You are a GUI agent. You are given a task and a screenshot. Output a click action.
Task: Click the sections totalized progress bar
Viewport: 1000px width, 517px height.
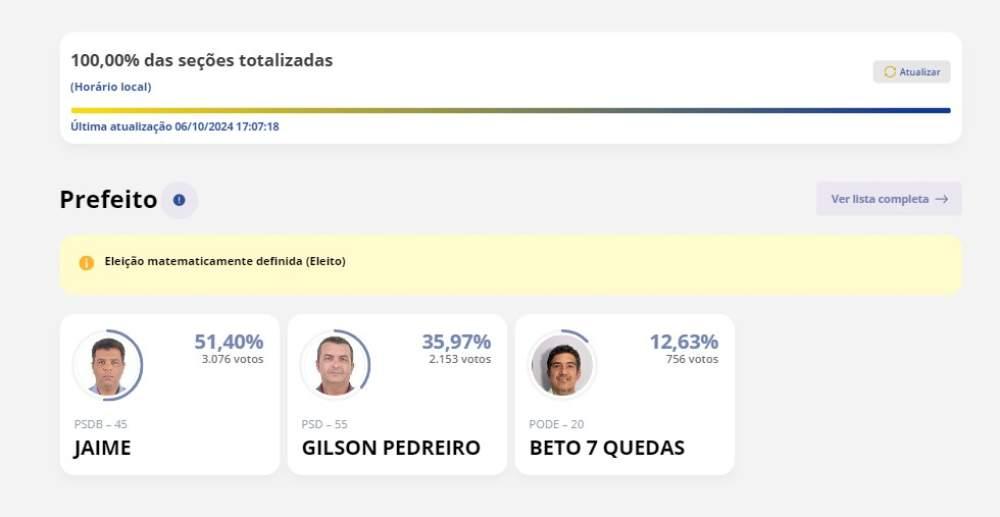coord(510,110)
